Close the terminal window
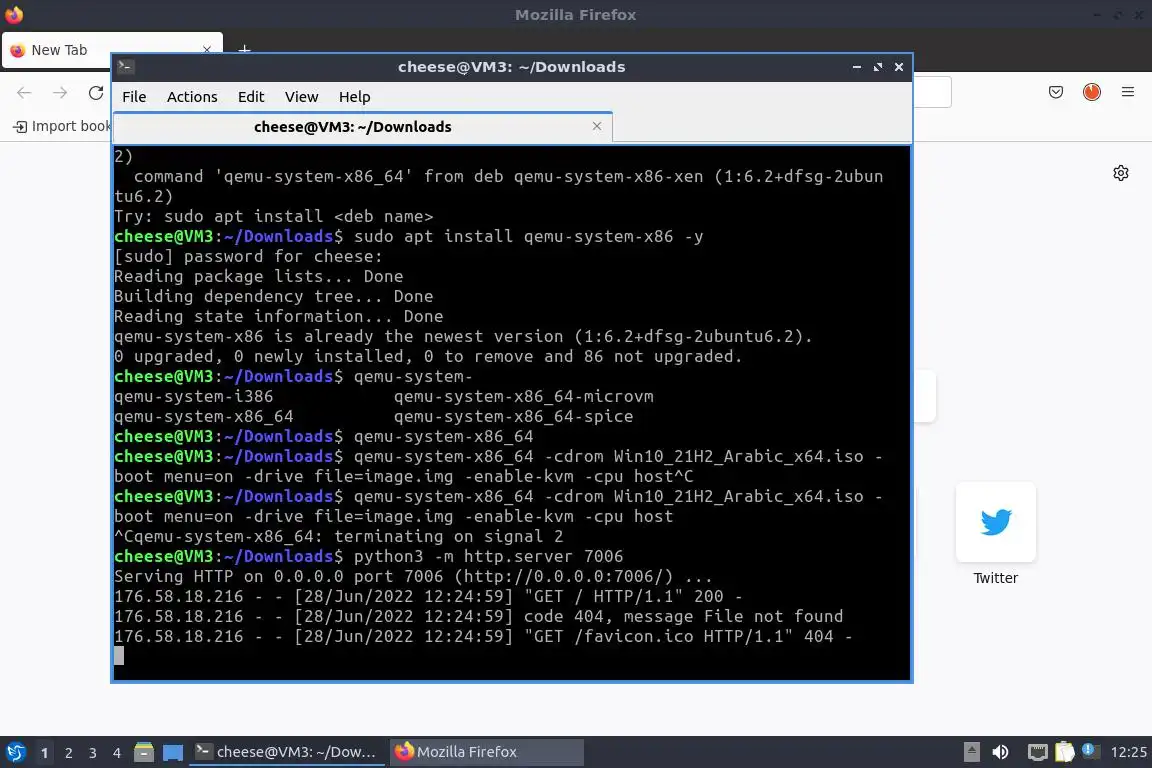Screen dimensions: 1152x768 899,67
